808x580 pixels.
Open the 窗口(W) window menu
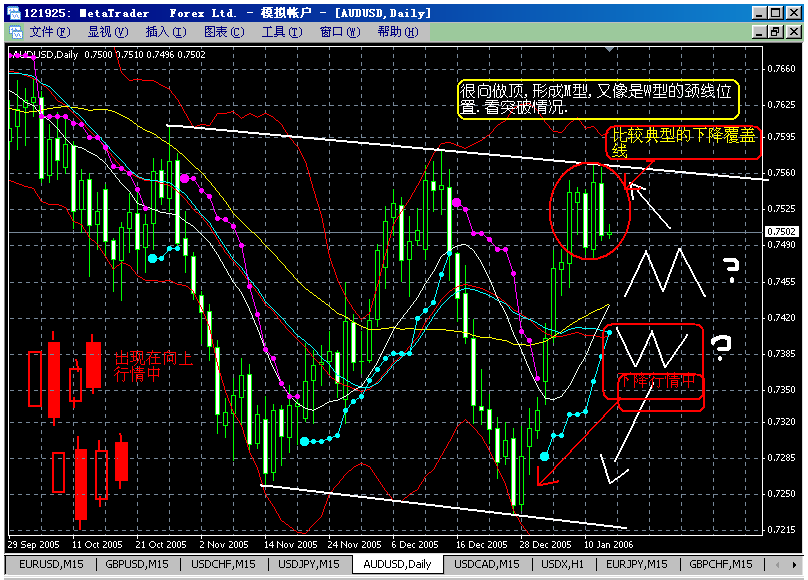[340, 32]
